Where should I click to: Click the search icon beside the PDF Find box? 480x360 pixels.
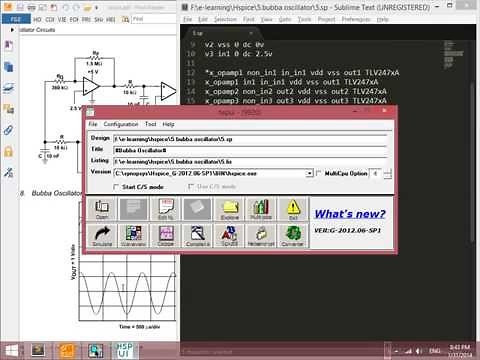pos(125,19)
